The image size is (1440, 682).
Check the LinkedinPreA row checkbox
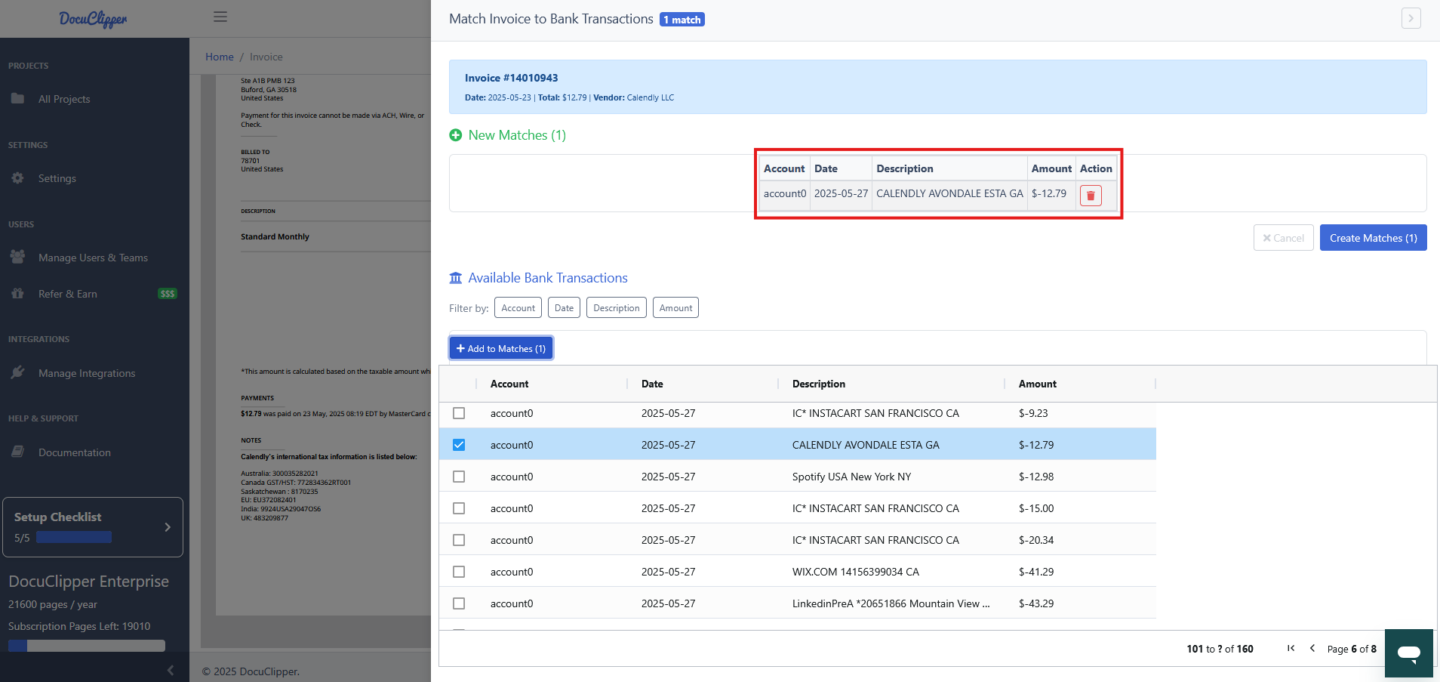pos(459,604)
